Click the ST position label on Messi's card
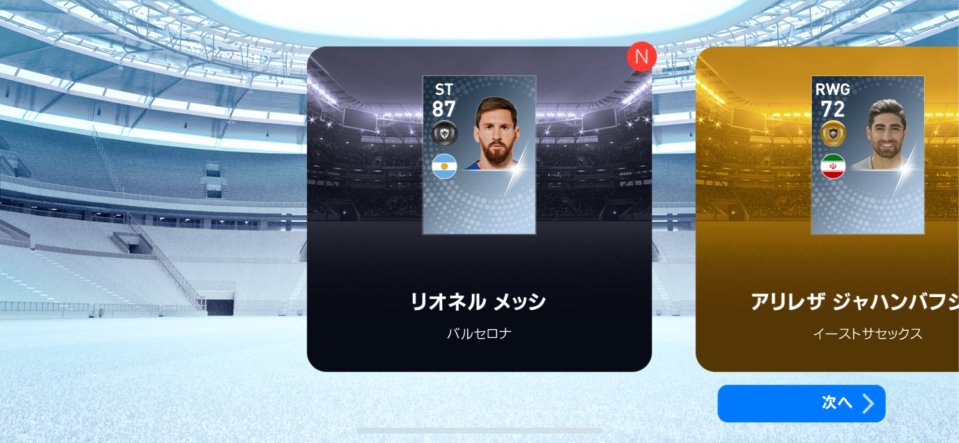Image resolution: width=959 pixels, height=443 pixels. coord(444,90)
